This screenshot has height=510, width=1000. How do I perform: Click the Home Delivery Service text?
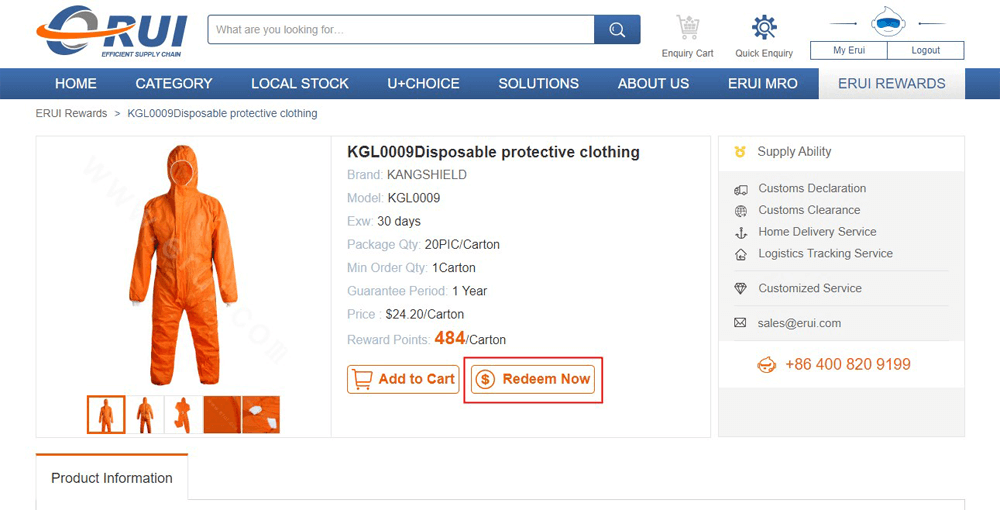coord(817,232)
